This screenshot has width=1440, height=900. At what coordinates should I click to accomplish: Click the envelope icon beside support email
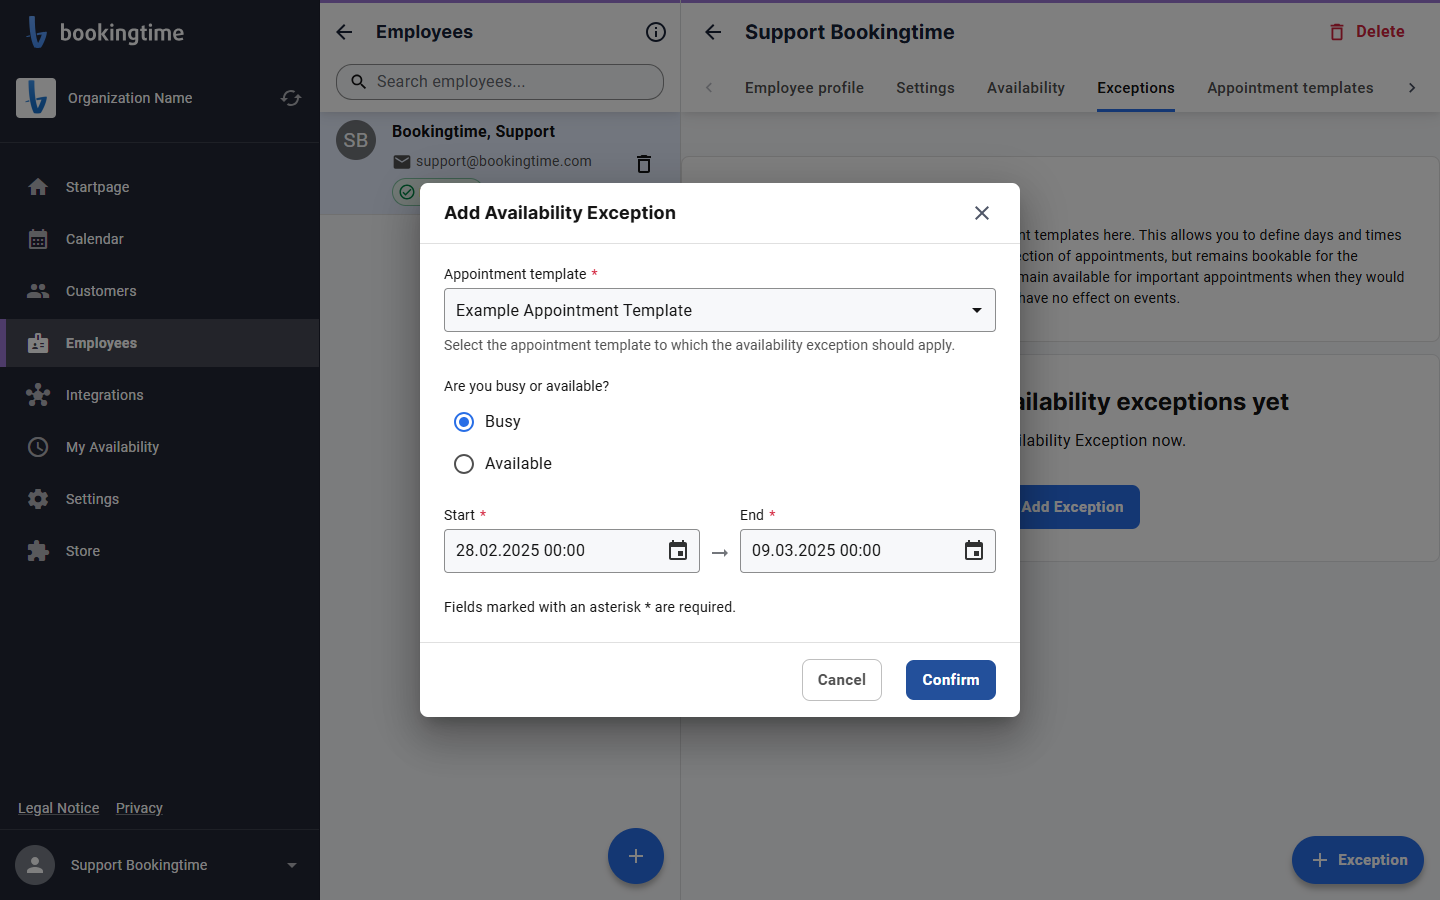pos(402,161)
